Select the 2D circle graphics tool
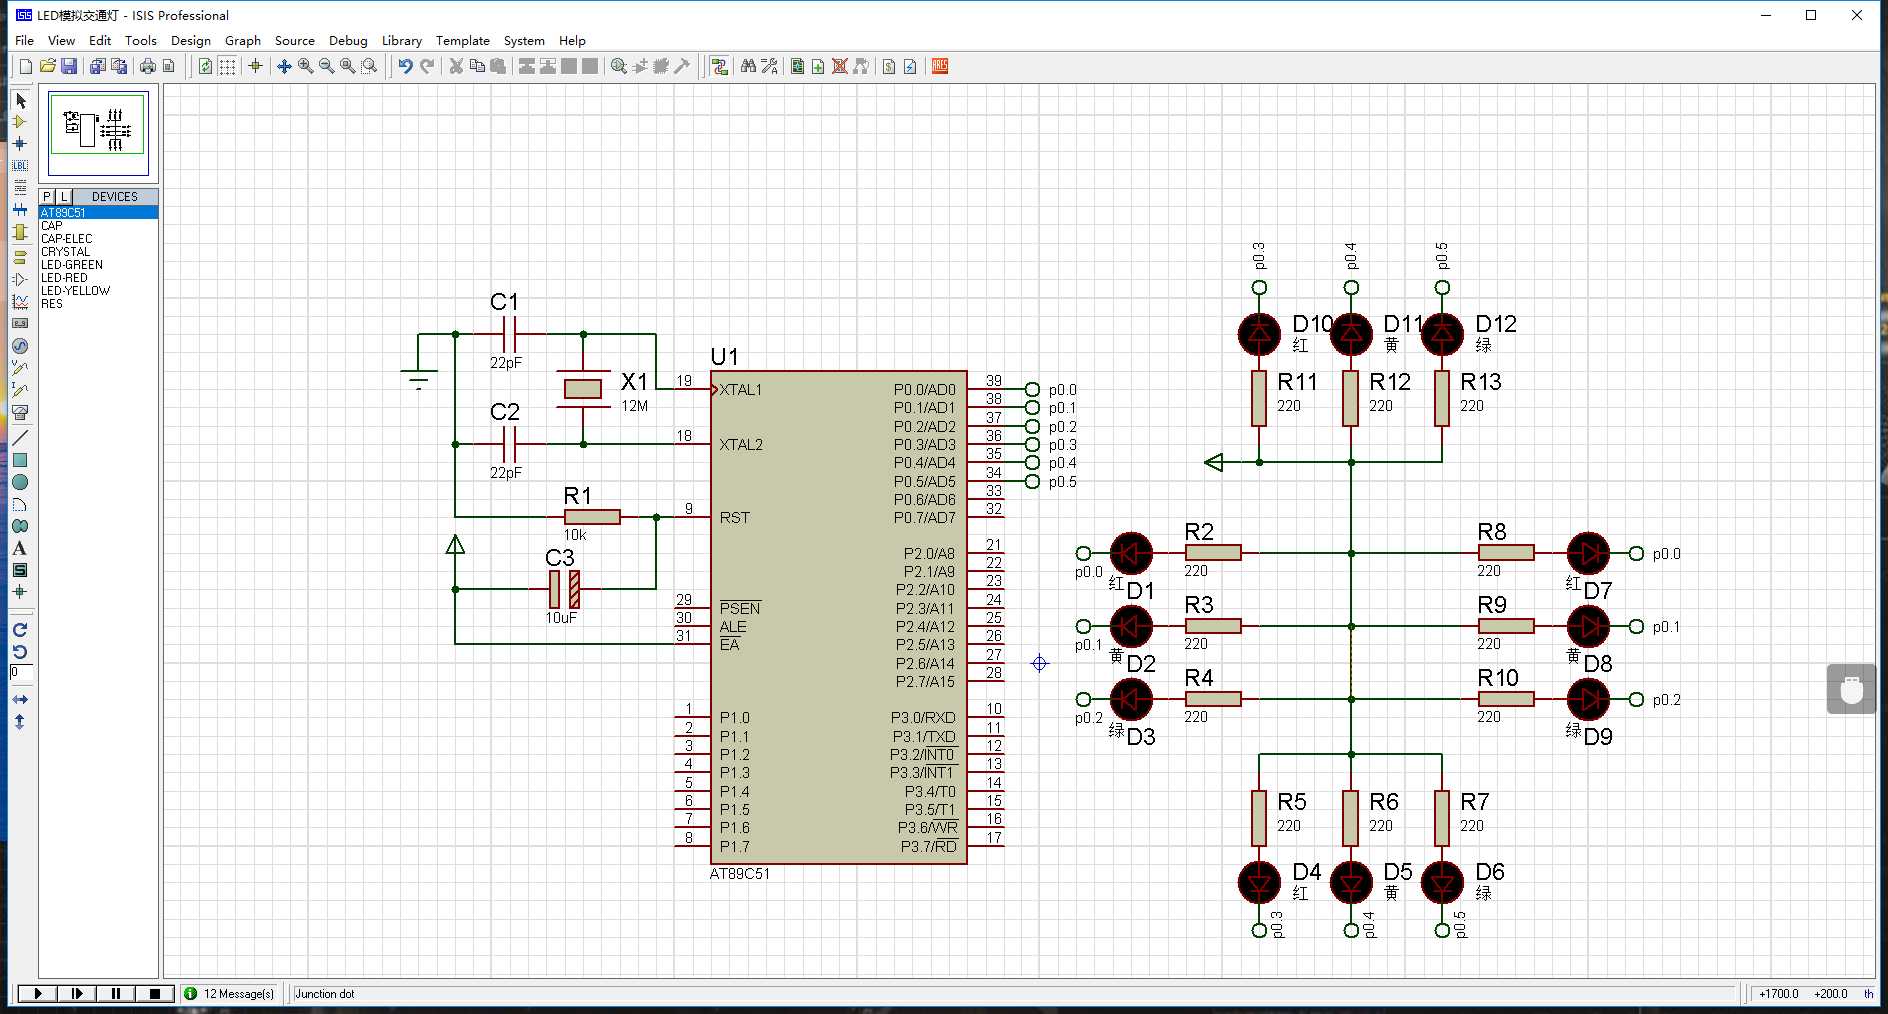This screenshot has width=1888, height=1014. [20, 482]
